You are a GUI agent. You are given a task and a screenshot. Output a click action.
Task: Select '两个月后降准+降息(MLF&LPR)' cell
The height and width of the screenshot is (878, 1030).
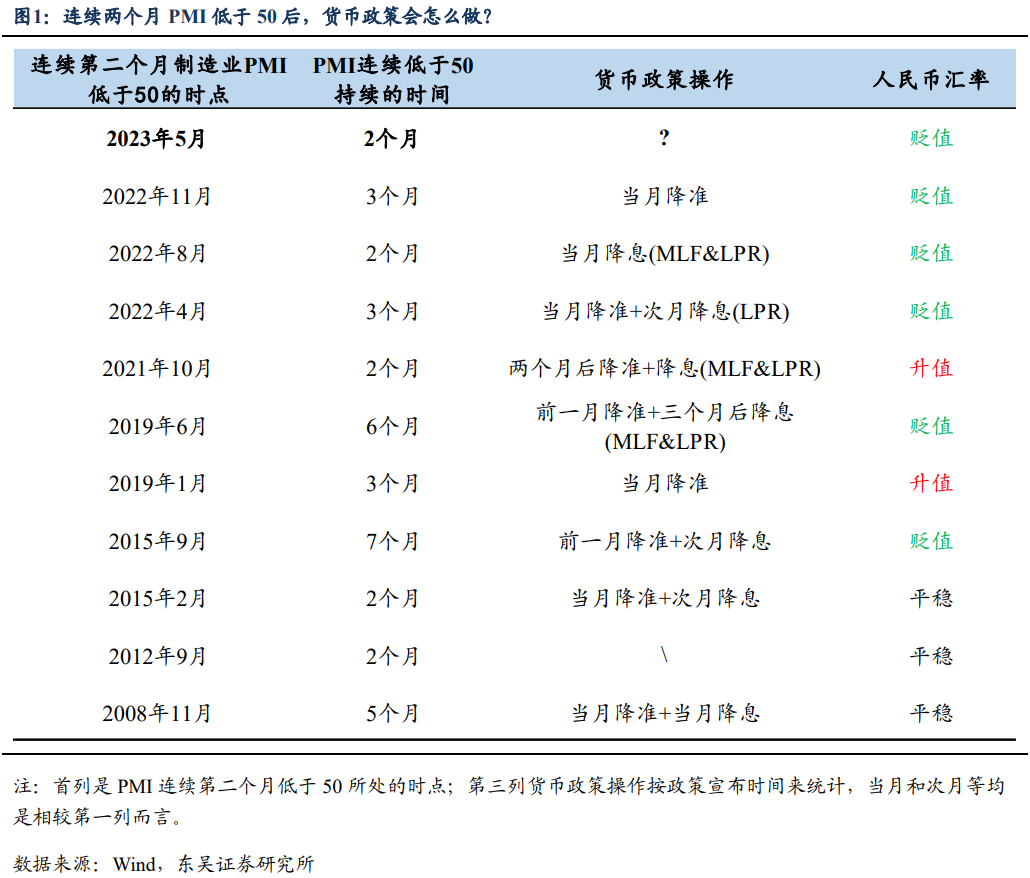point(664,369)
